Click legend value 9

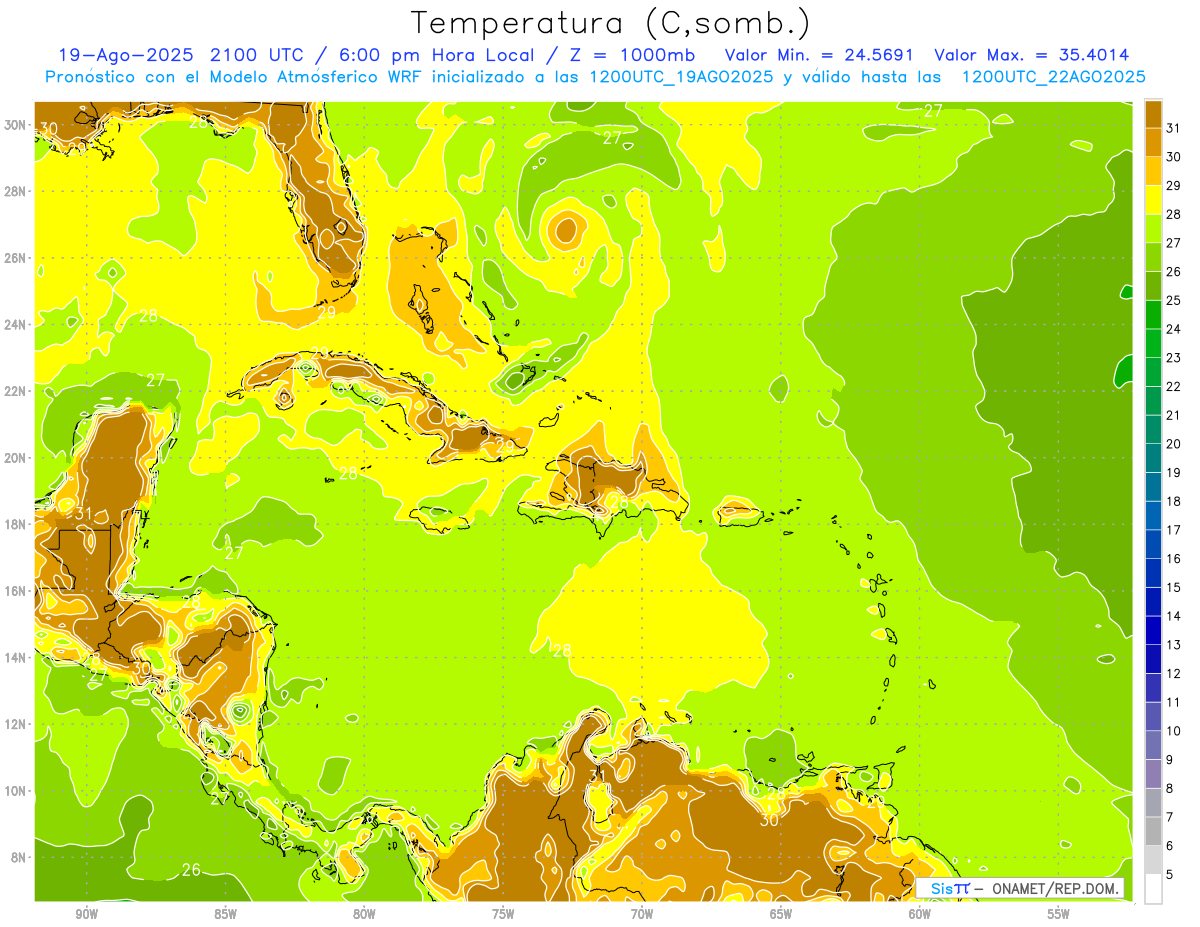pos(1170,760)
